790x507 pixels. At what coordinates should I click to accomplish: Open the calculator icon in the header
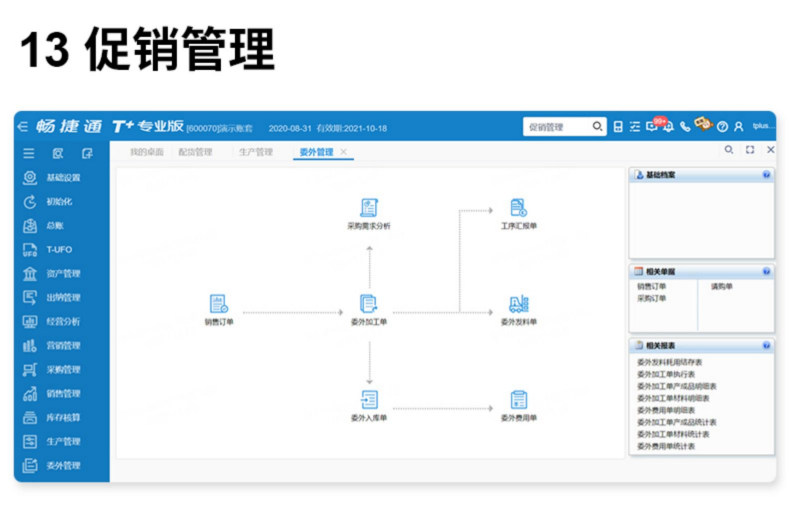(x=618, y=126)
